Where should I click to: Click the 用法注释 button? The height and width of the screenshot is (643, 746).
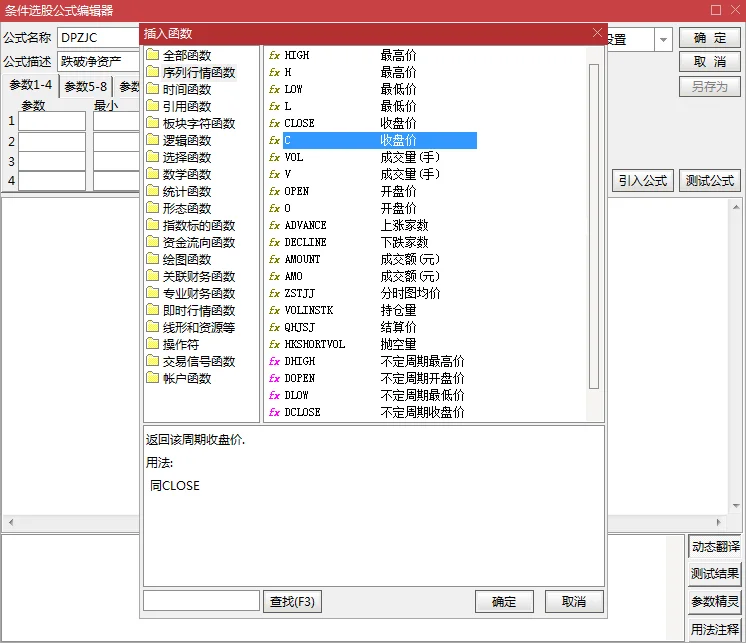coord(715,629)
